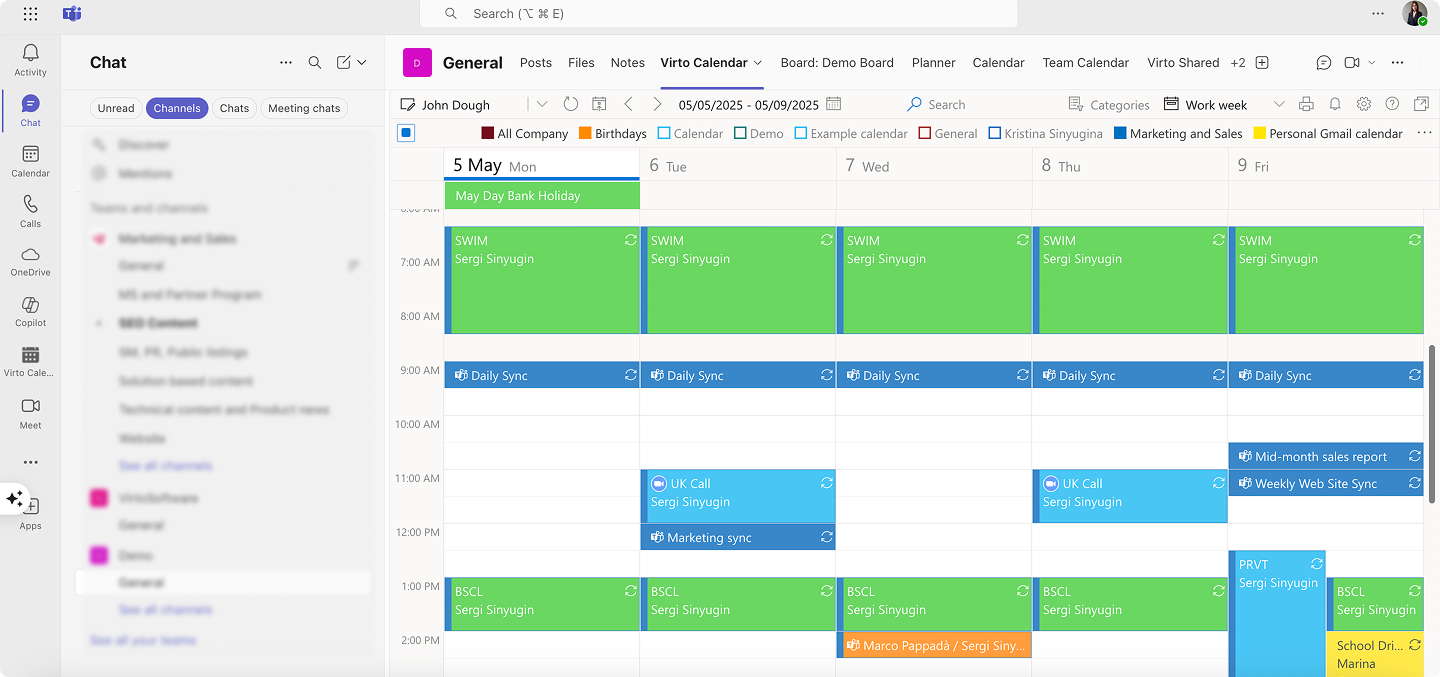Click the notifications bell in calendar toolbar
This screenshot has width=1440, height=677.
tap(1335, 104)
